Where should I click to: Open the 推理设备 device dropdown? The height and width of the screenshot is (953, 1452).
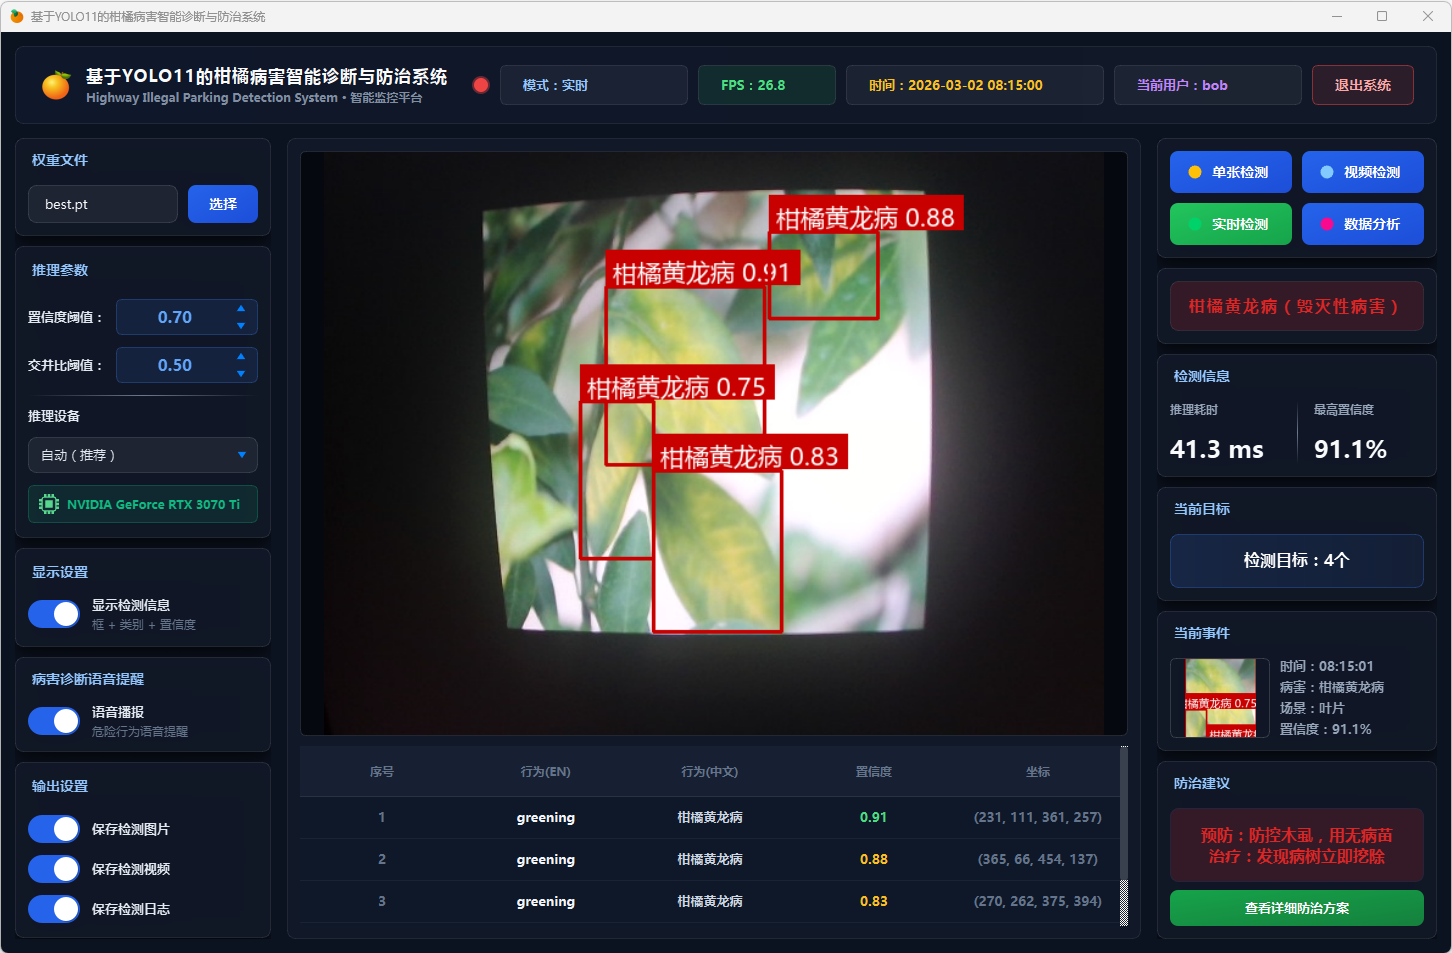(143, 455)
